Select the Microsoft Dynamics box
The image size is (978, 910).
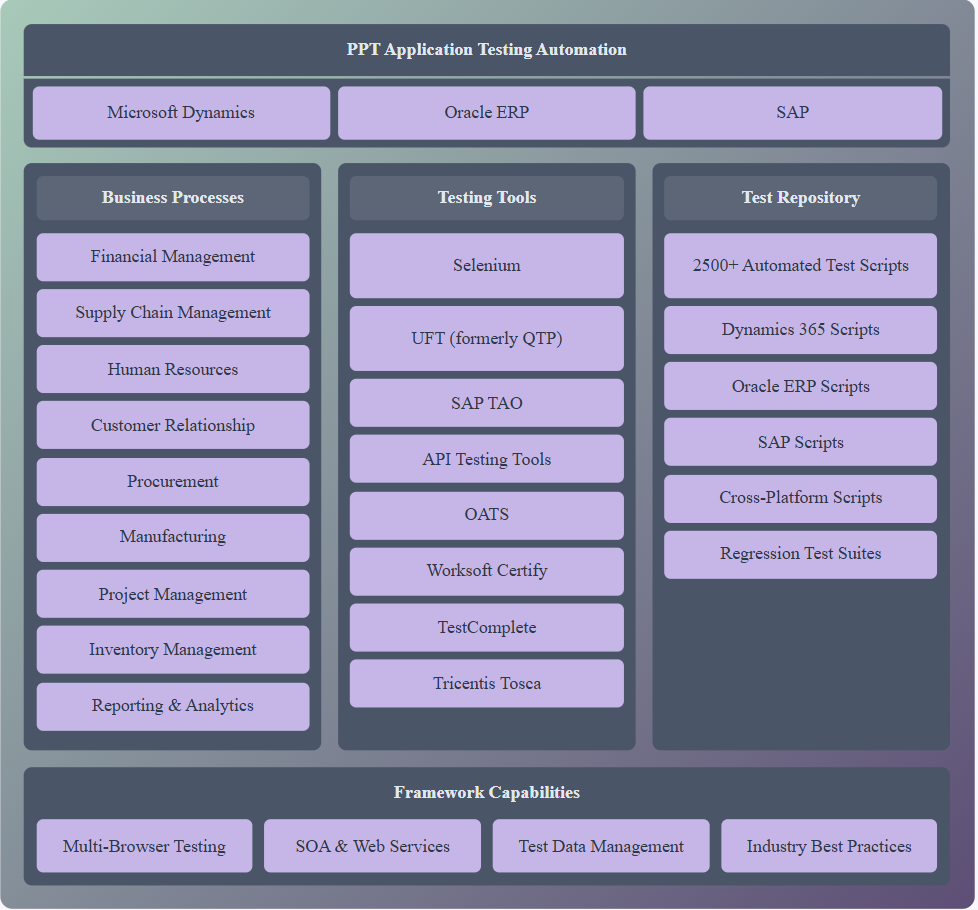pyautogui.click(x=181, y=113)
